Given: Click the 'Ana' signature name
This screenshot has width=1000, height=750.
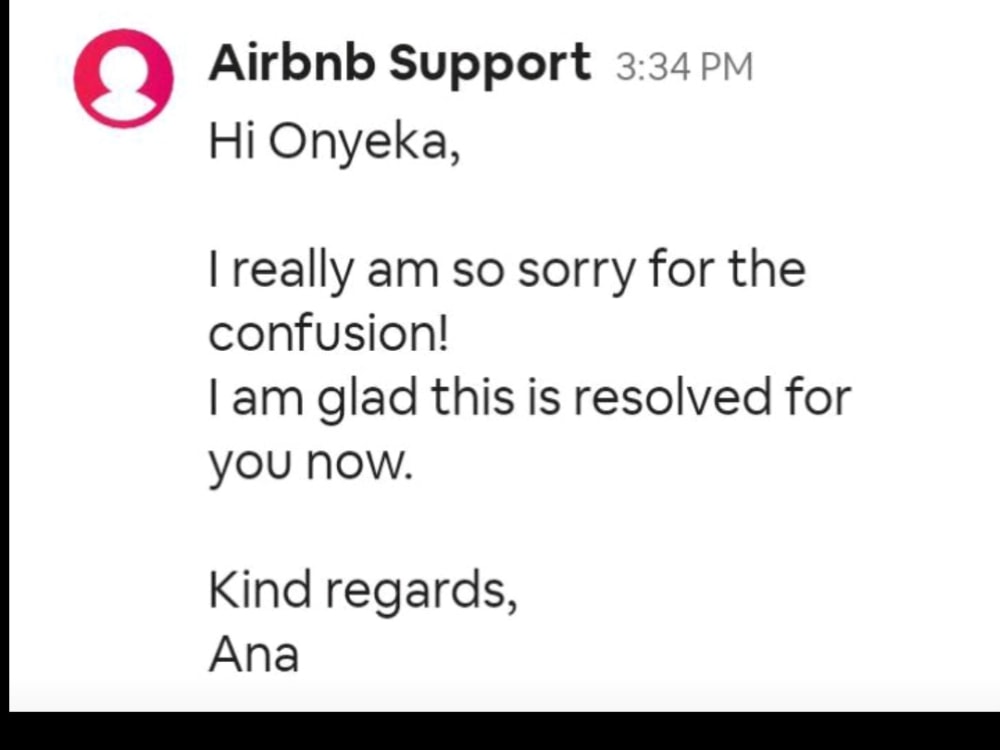Looking at the screenshot, I should pyautogui.click(x=254, y=654).
